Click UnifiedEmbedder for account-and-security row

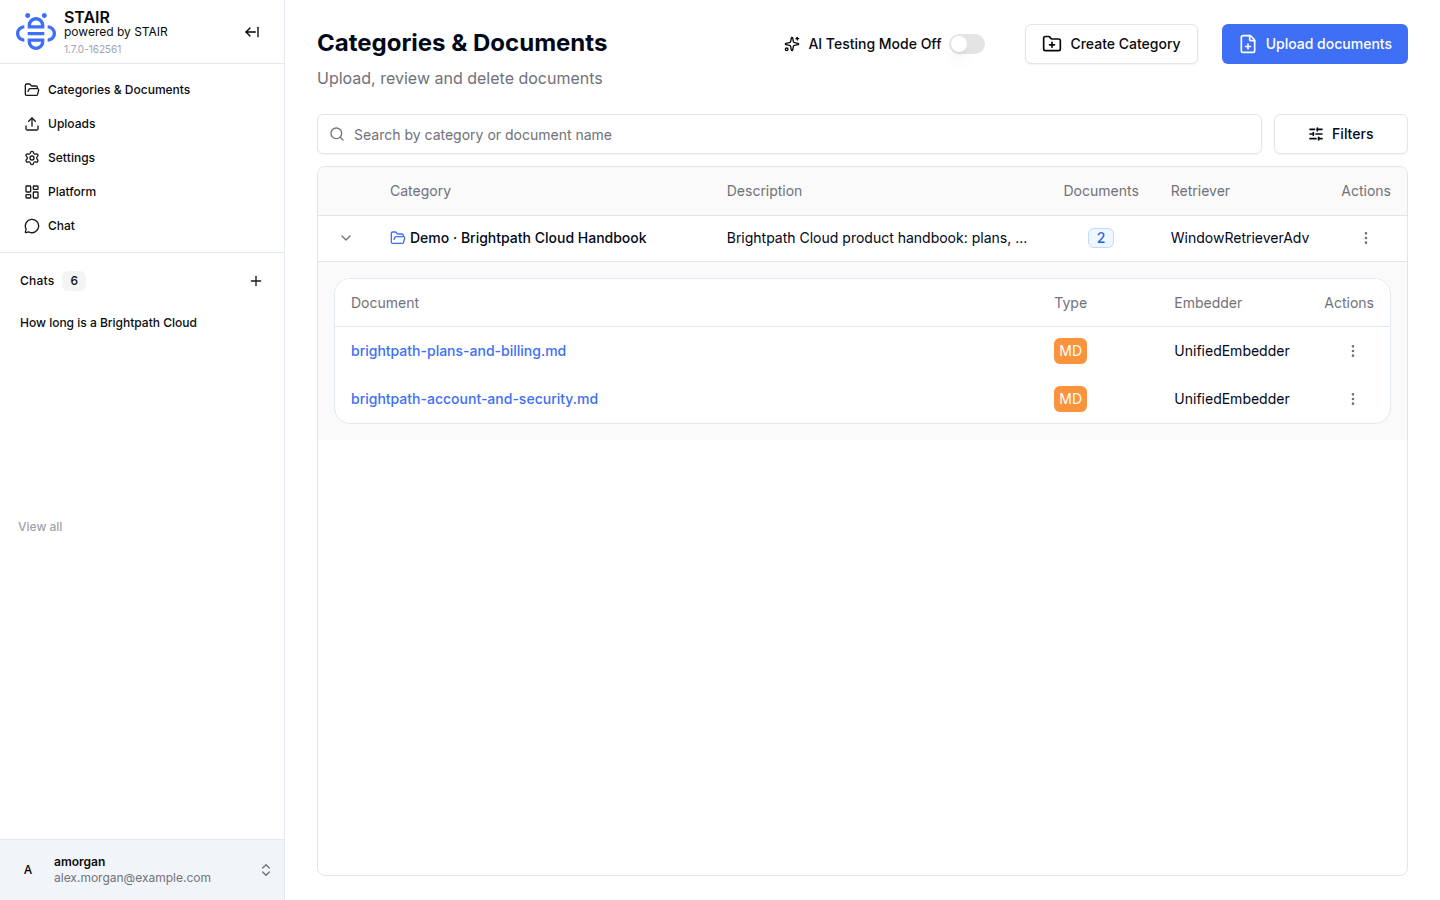[1232, 399]
